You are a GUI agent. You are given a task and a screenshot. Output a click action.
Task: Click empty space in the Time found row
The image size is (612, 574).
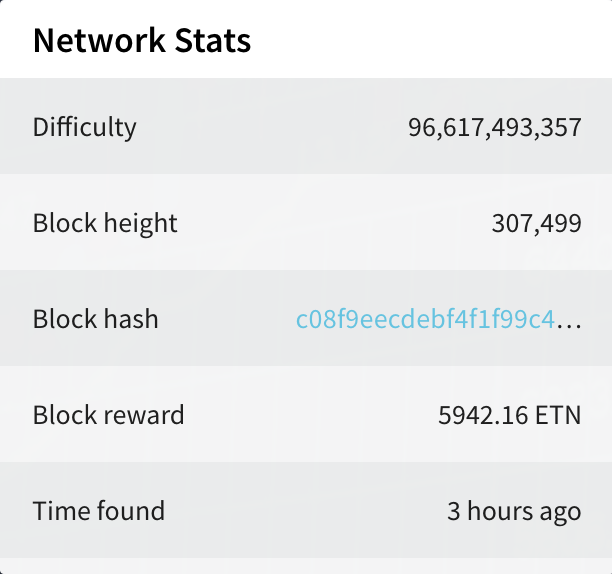pyautogui.click(x=304, y=510)
